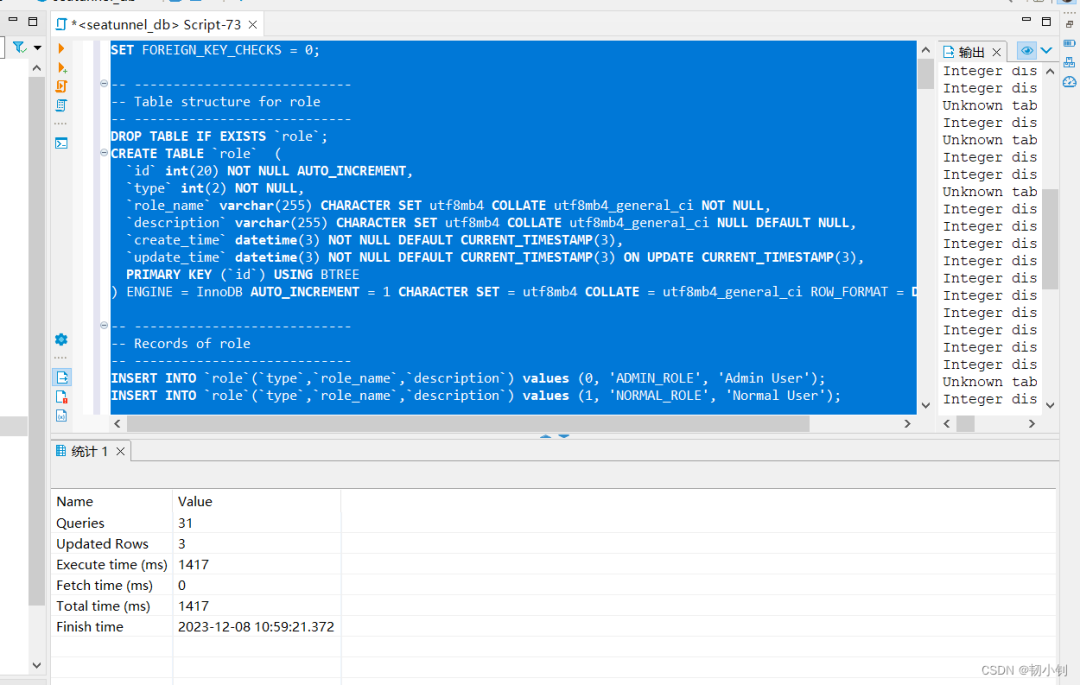Minimize the left navigator panel
The height and width of the screenshot is (685, 1080).
tap(12, 21)
